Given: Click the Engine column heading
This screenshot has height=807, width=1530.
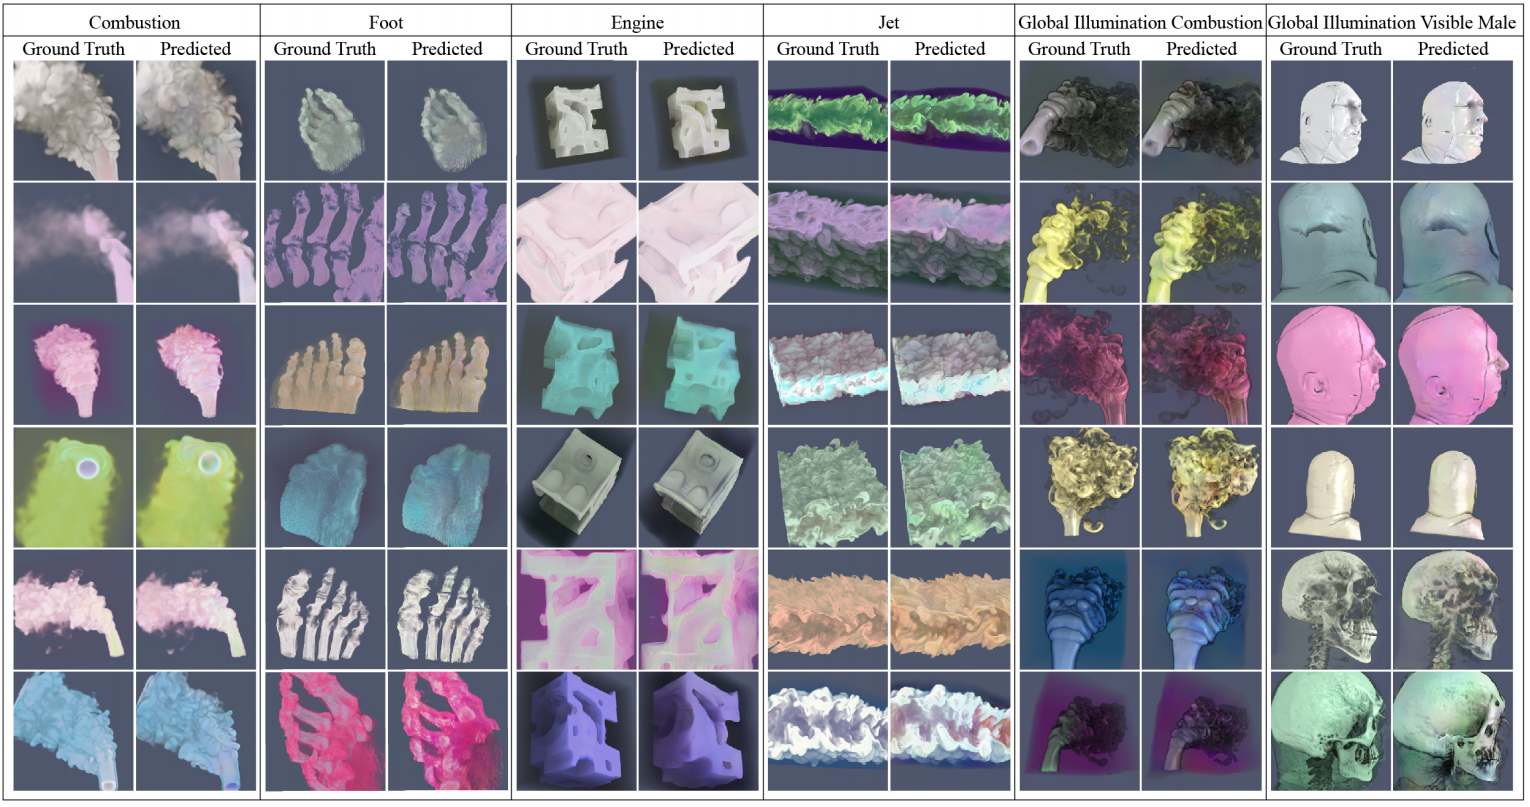Looking at the screenshot, I should [638, 22].
